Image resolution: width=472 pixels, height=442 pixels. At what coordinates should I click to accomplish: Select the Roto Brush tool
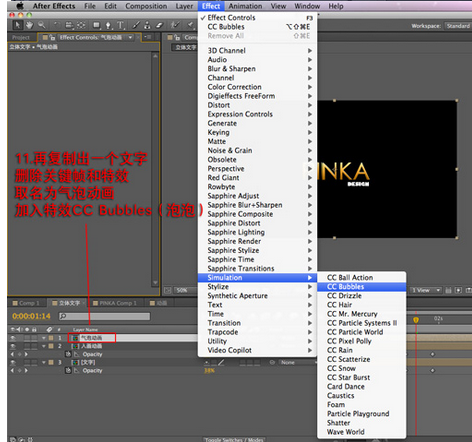pos(175,25)
